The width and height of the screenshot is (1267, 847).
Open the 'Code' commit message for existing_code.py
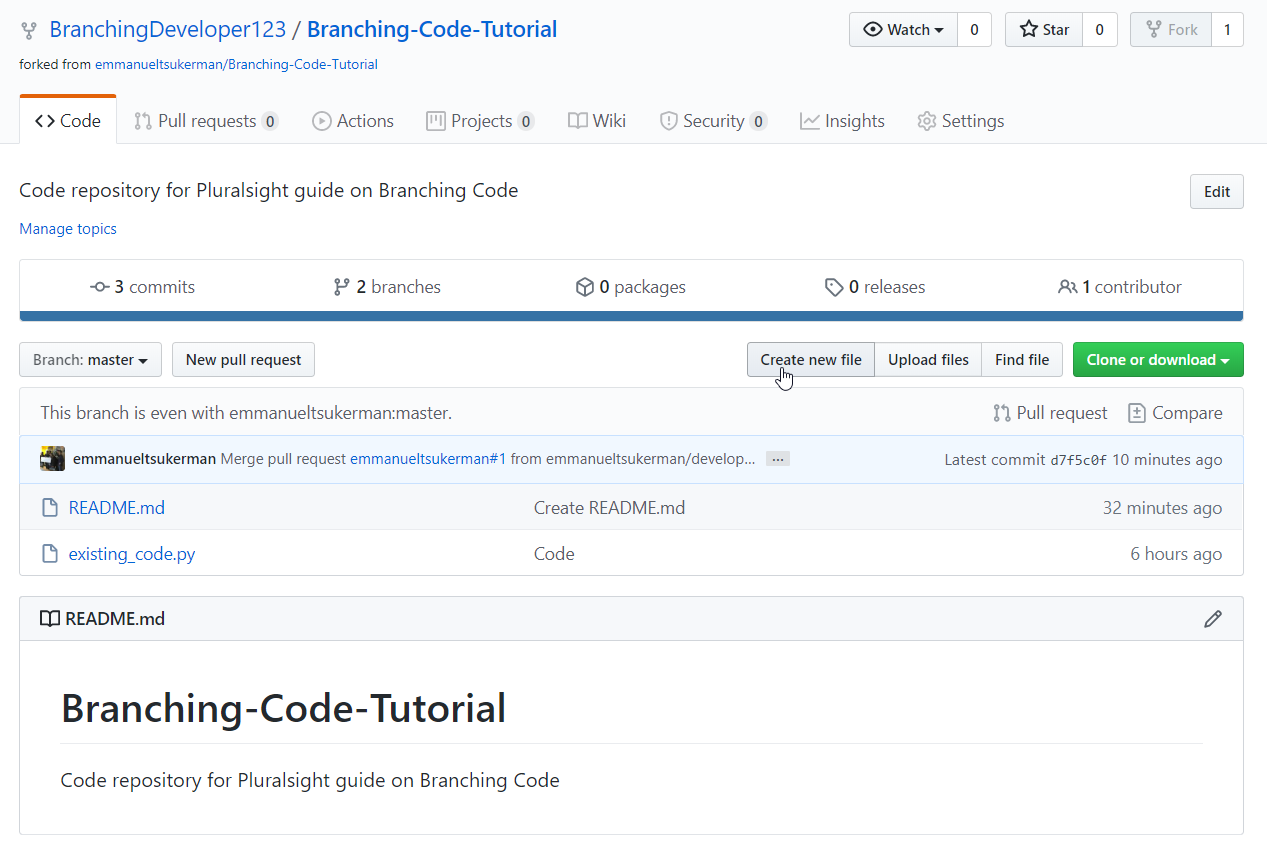(554, 554)
